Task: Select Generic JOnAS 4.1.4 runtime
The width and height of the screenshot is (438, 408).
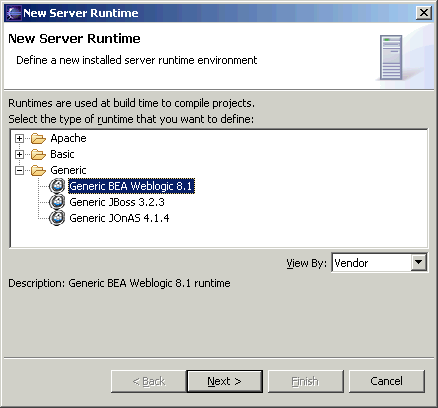Action: [x=119, y=218]
